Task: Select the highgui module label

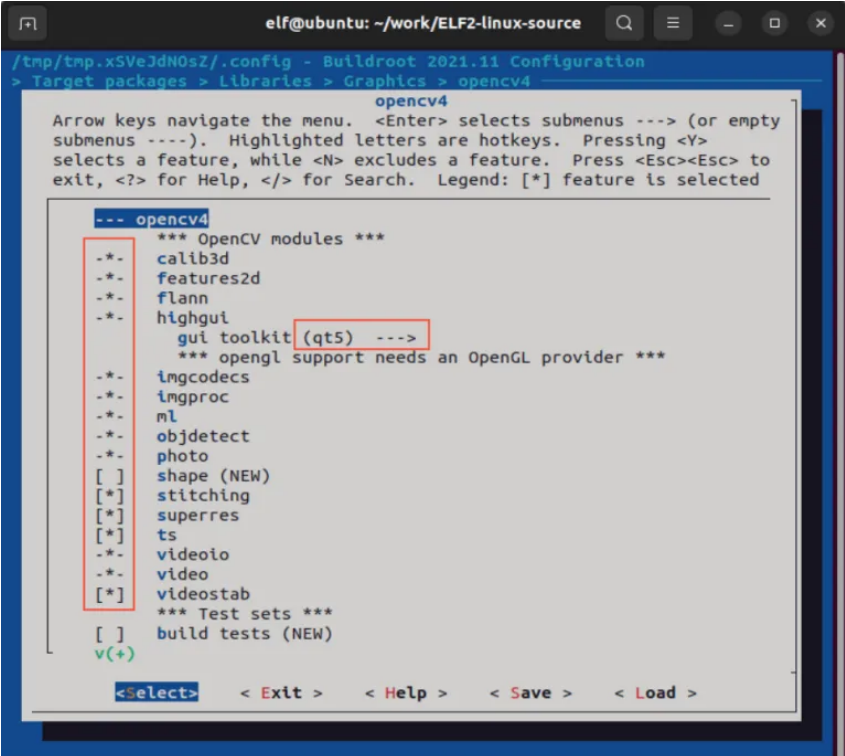Action: pos(192,318)
